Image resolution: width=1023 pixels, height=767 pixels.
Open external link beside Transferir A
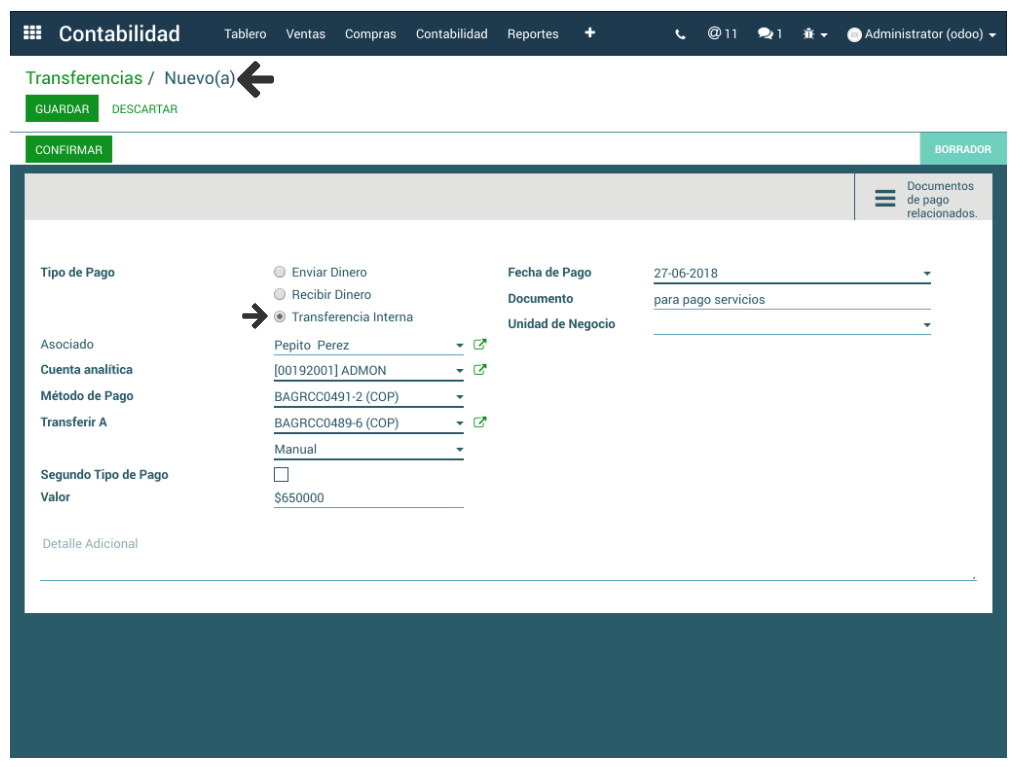(480, 422)
